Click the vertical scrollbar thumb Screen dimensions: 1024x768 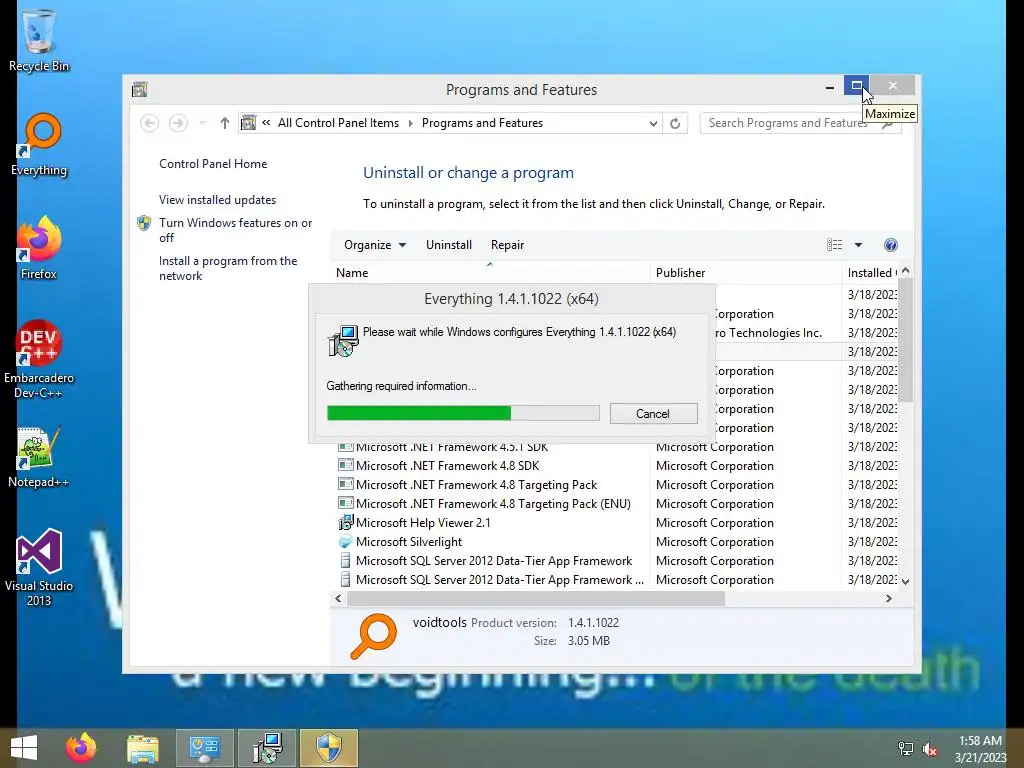coord(905,340)
